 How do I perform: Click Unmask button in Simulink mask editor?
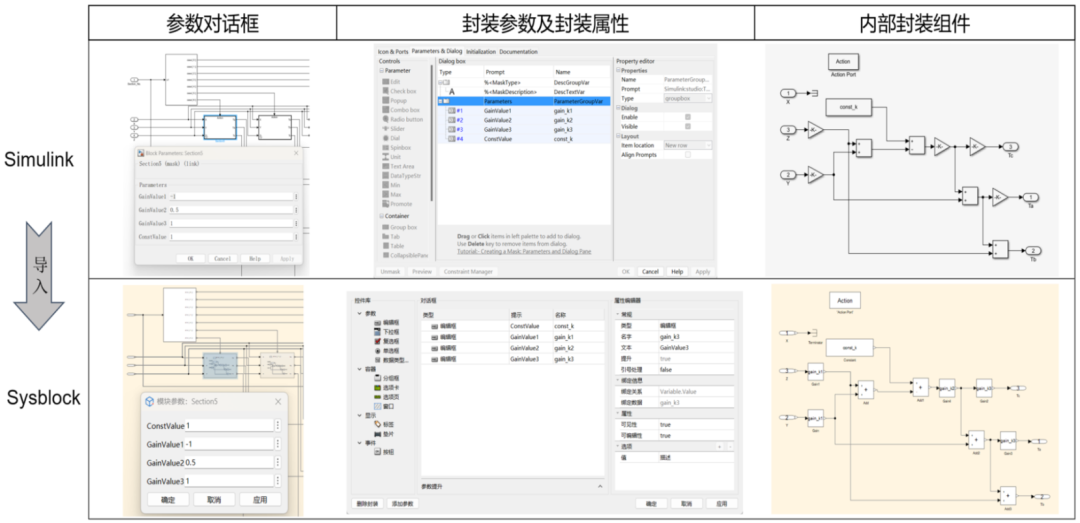389,271
